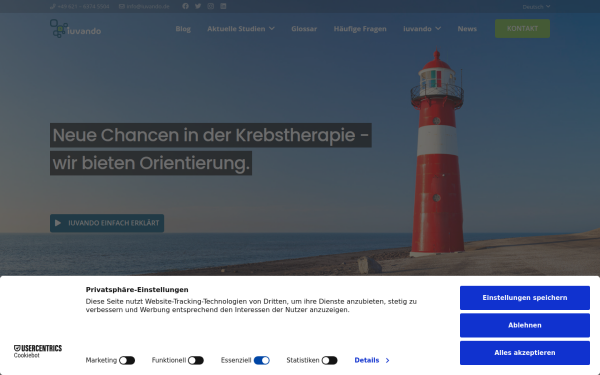
Task: Open the Twitter icon link
Action: (x=198, y=6)
